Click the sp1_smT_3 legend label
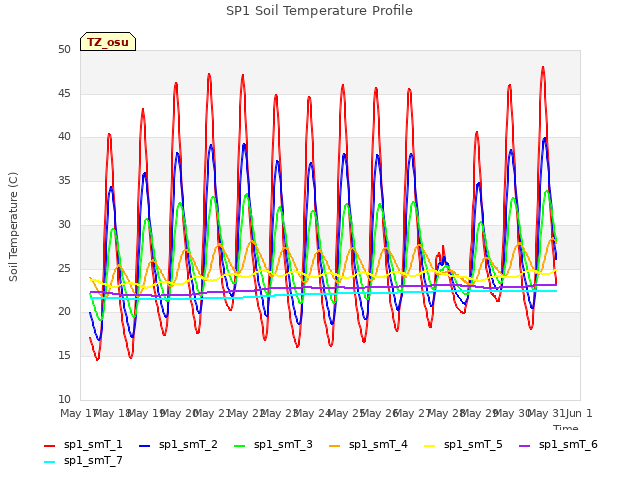Screen dimensions: 640x480 click(283, 444)
